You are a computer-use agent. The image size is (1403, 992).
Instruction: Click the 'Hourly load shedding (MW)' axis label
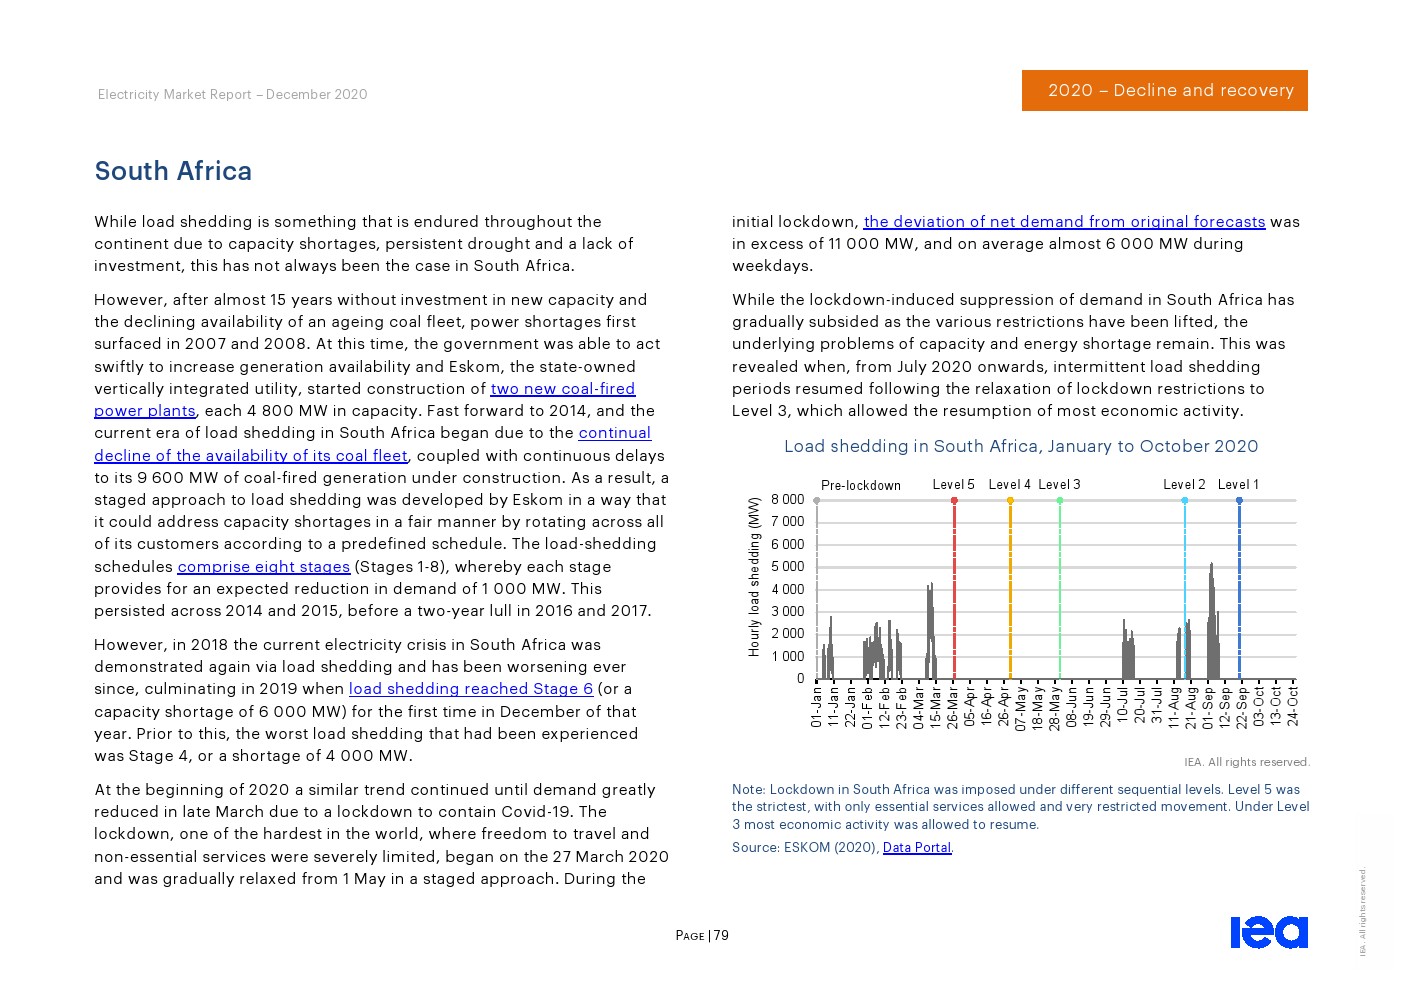(x=754, y=577)
